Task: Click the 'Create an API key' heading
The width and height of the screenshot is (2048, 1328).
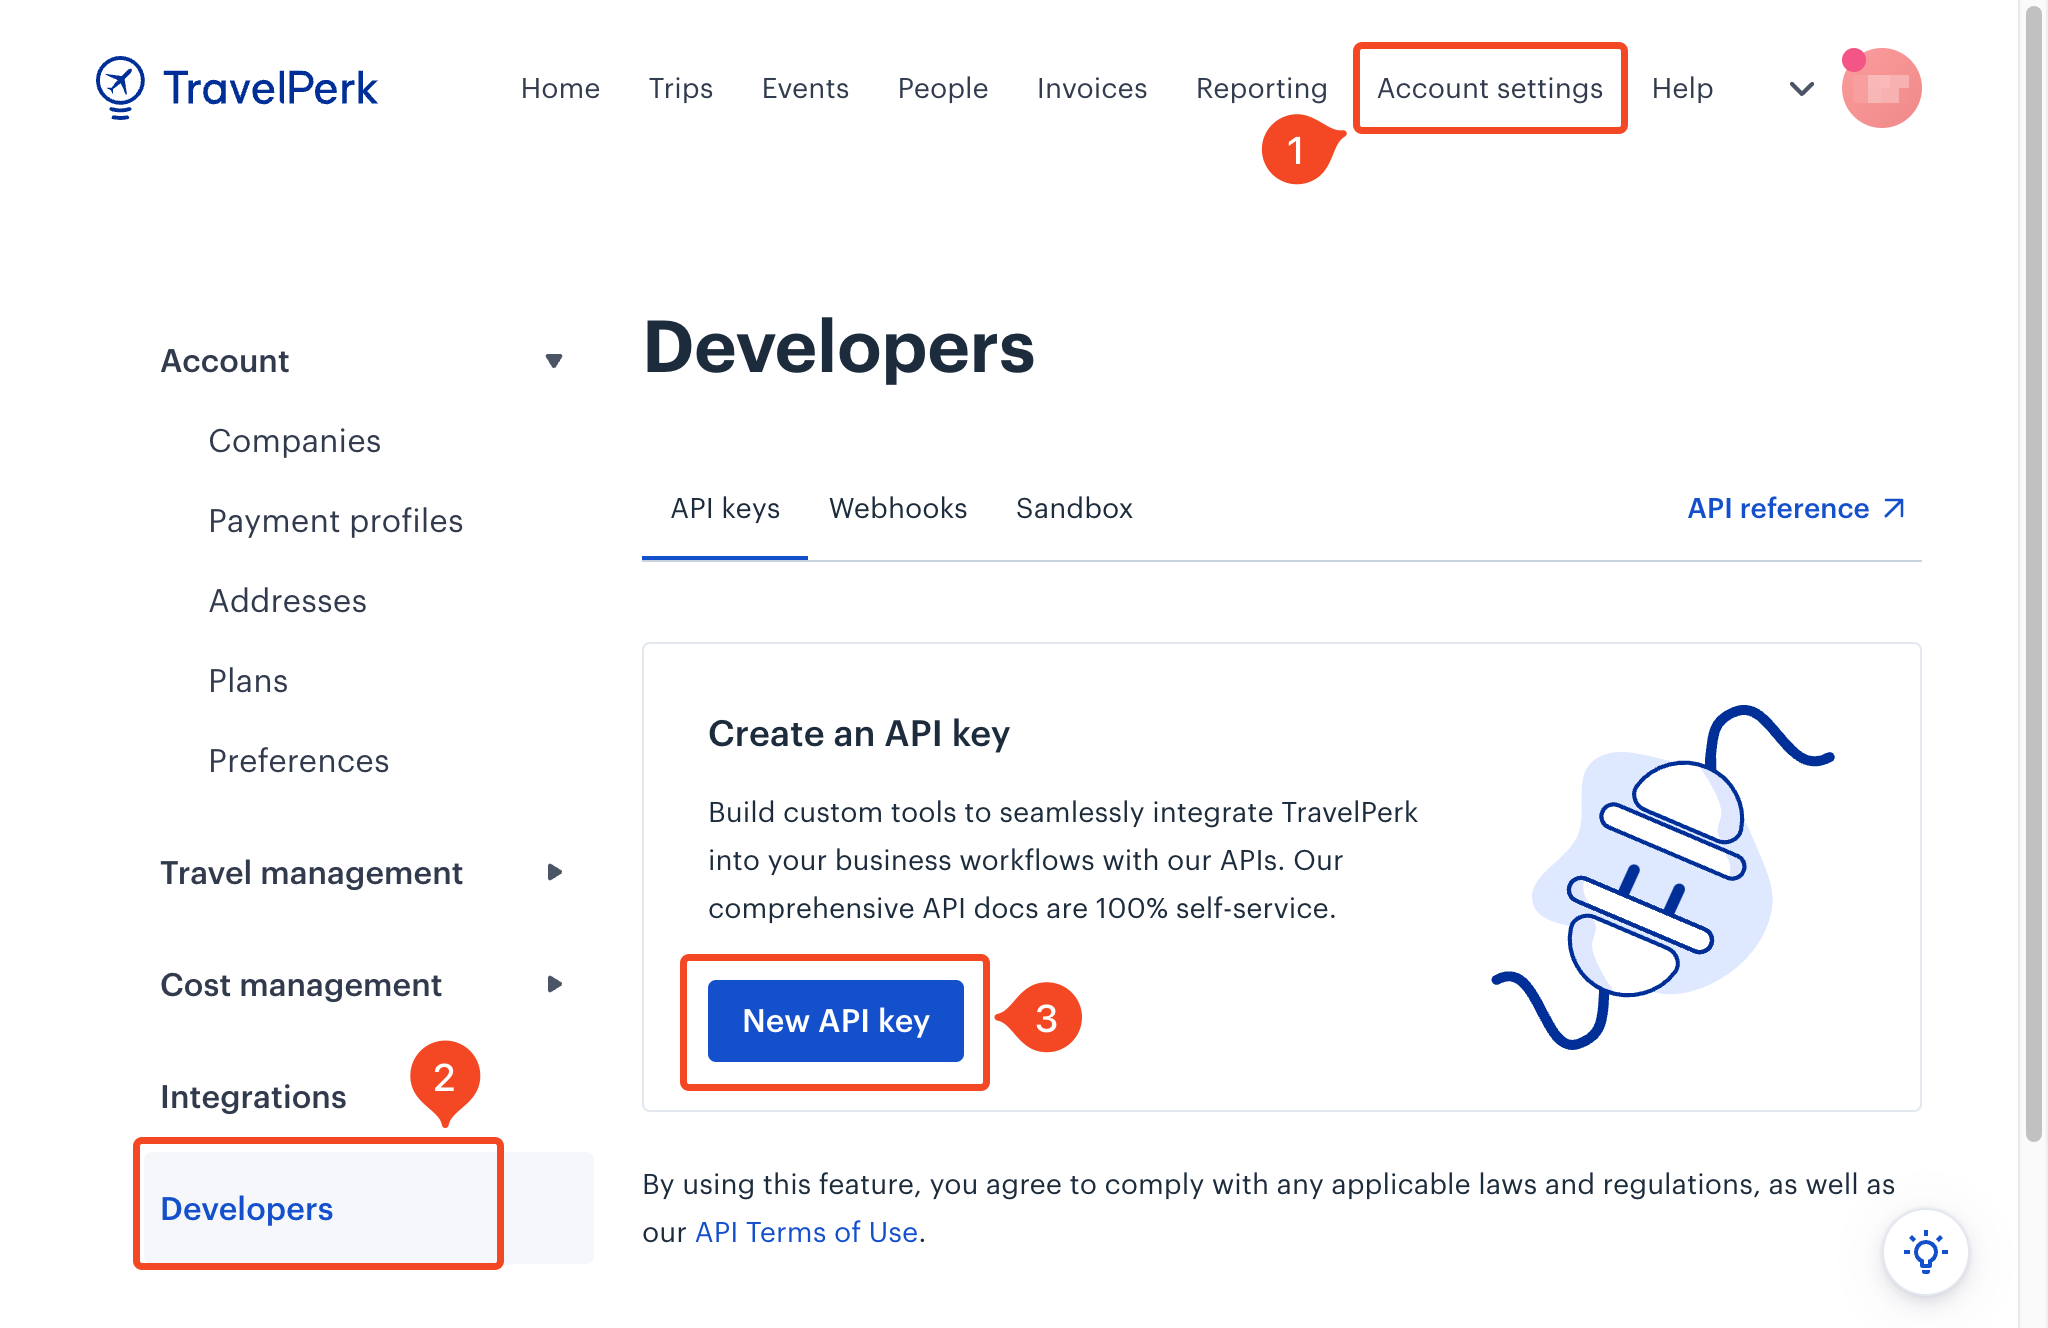Action: (859, 734)
